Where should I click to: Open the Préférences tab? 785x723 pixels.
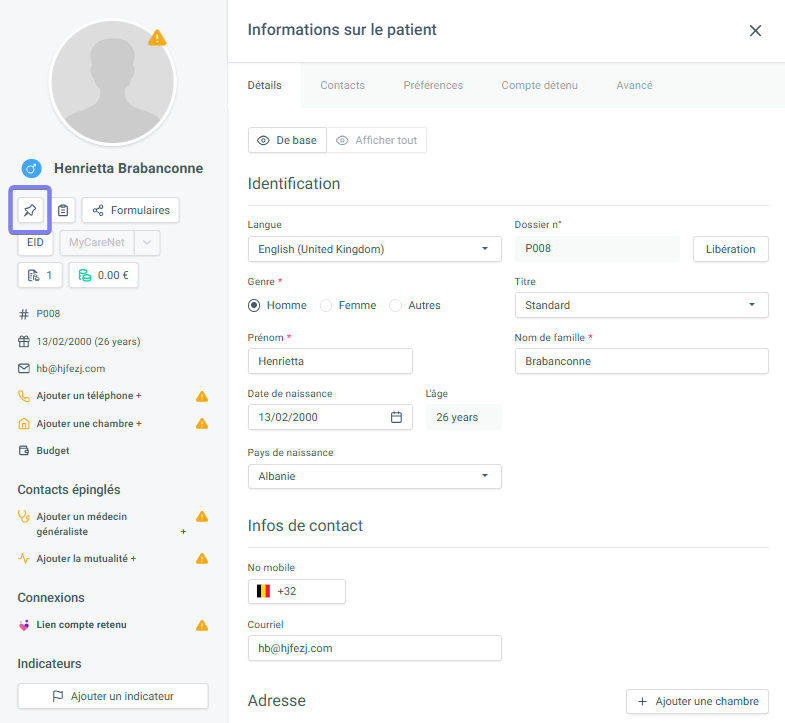point(433,85)
